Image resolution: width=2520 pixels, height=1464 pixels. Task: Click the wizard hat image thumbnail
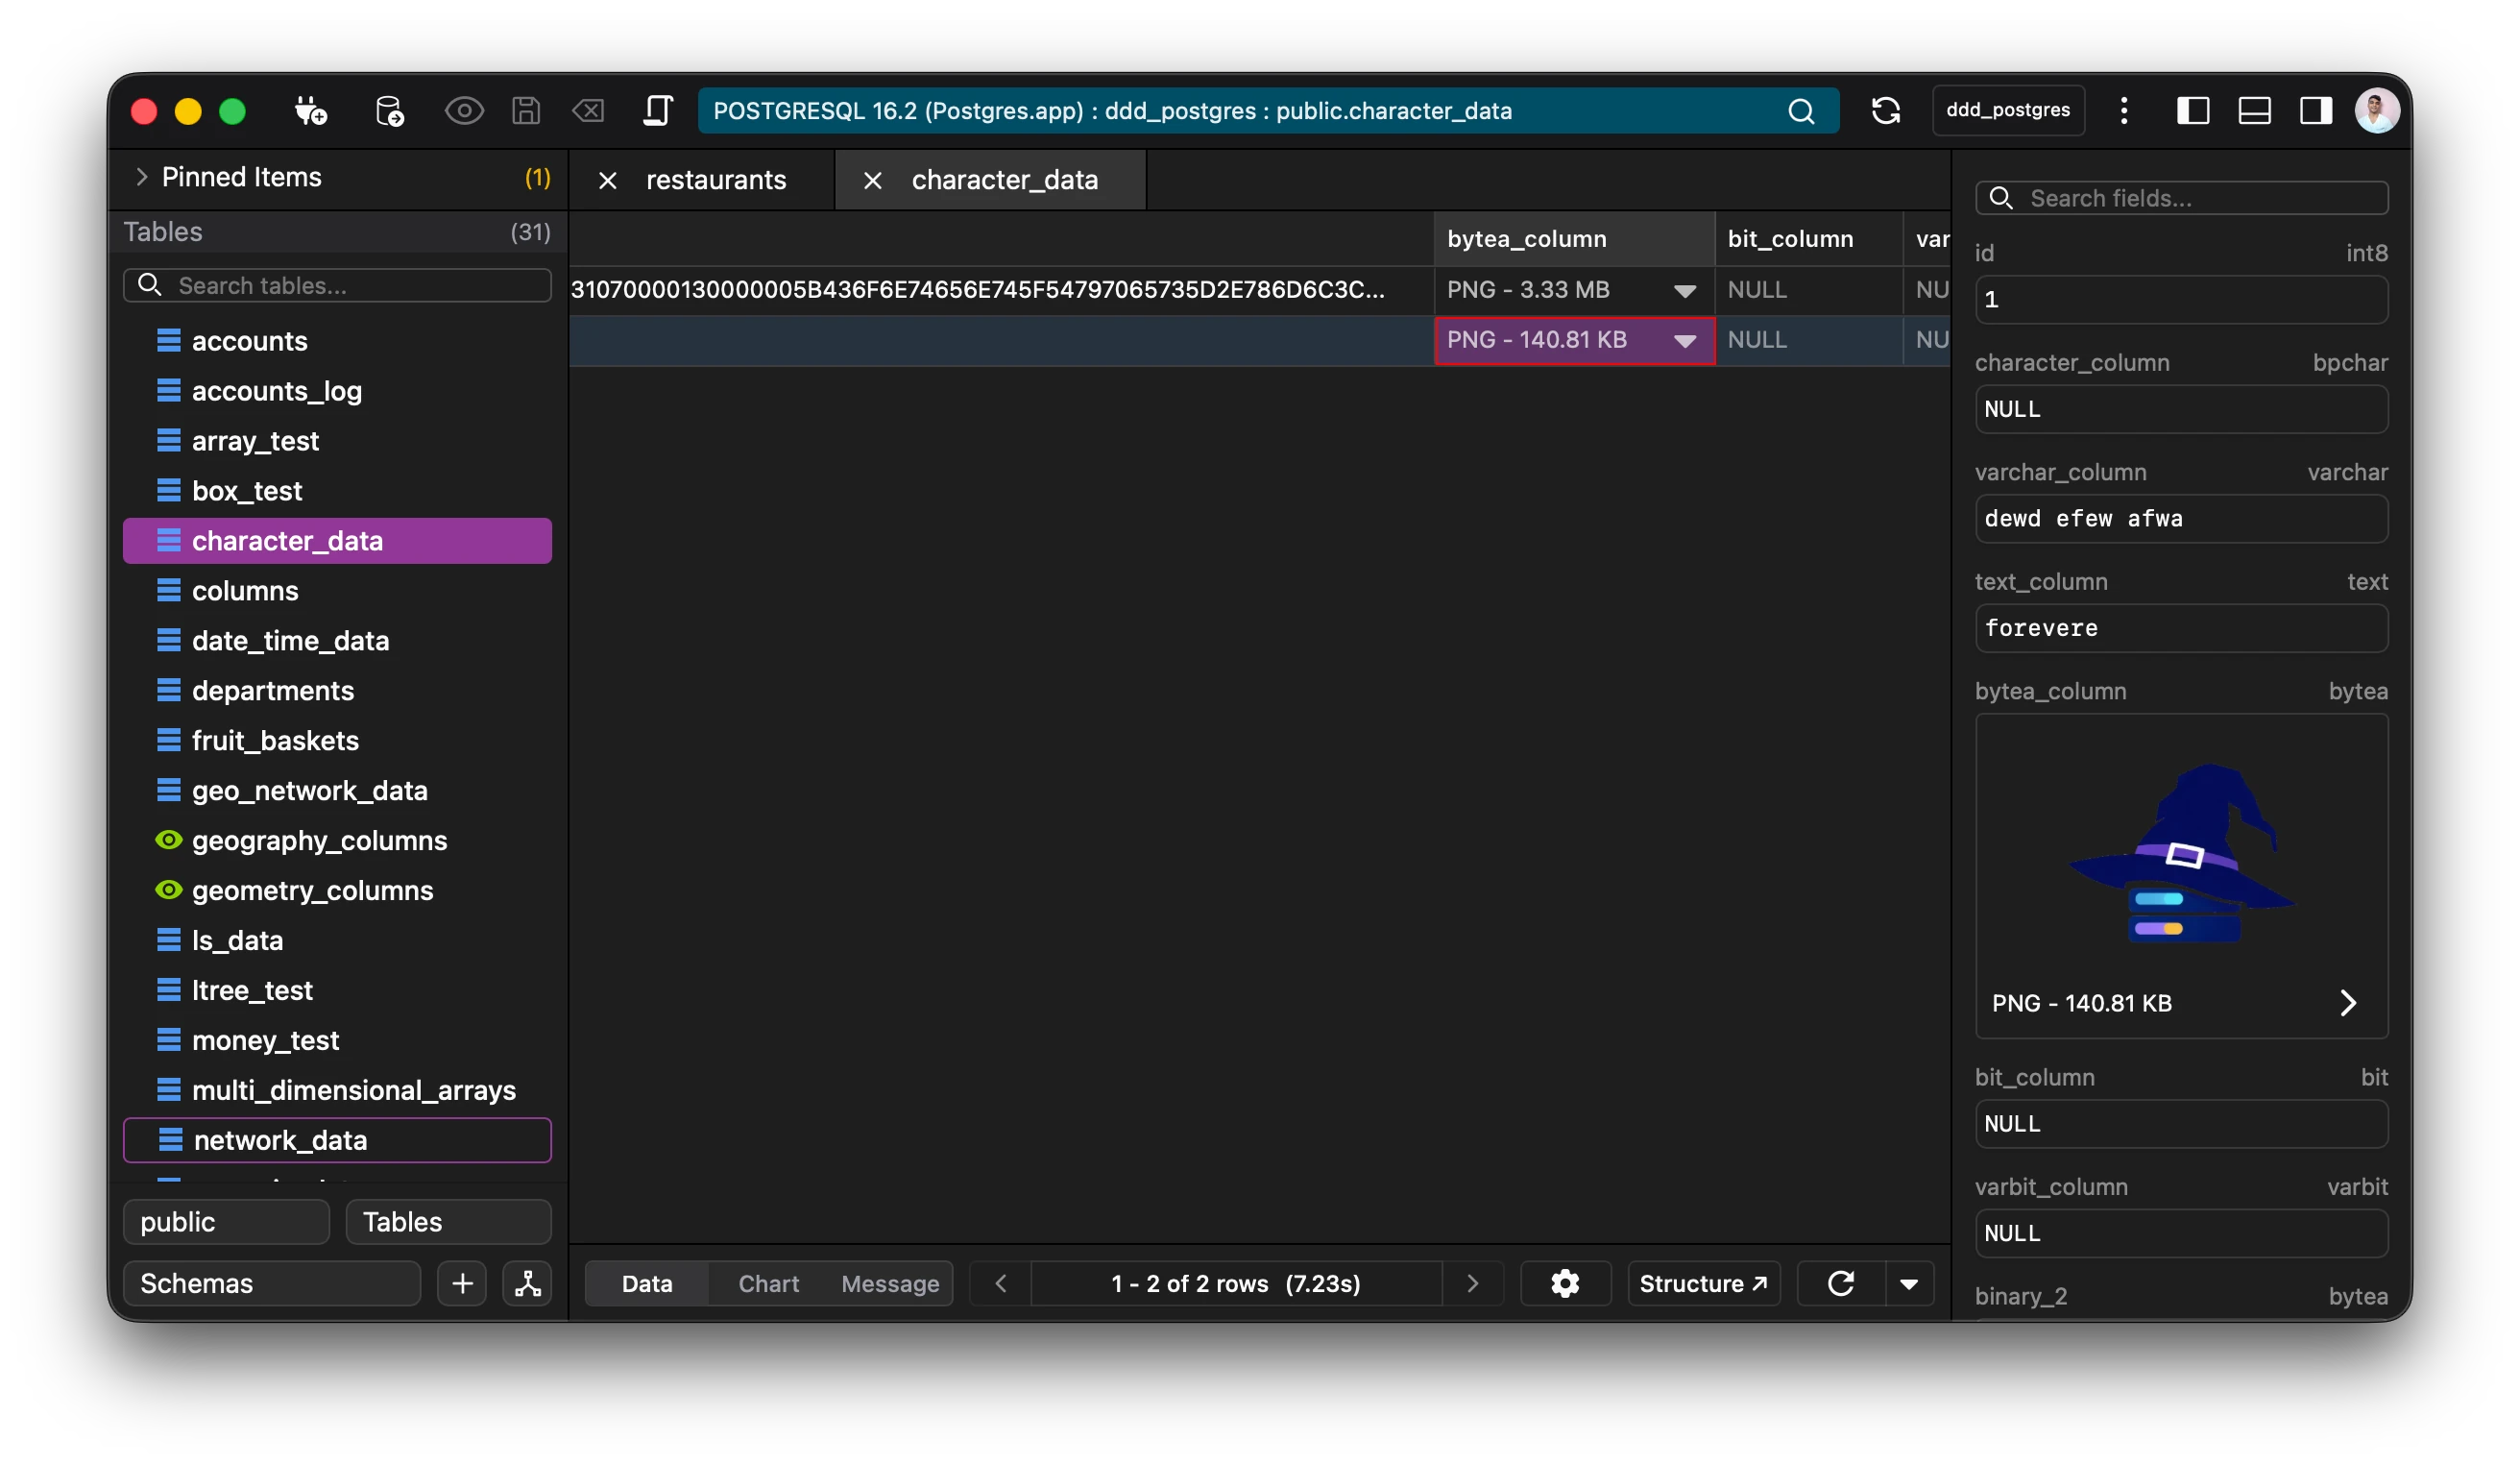tap(2181, 852)
